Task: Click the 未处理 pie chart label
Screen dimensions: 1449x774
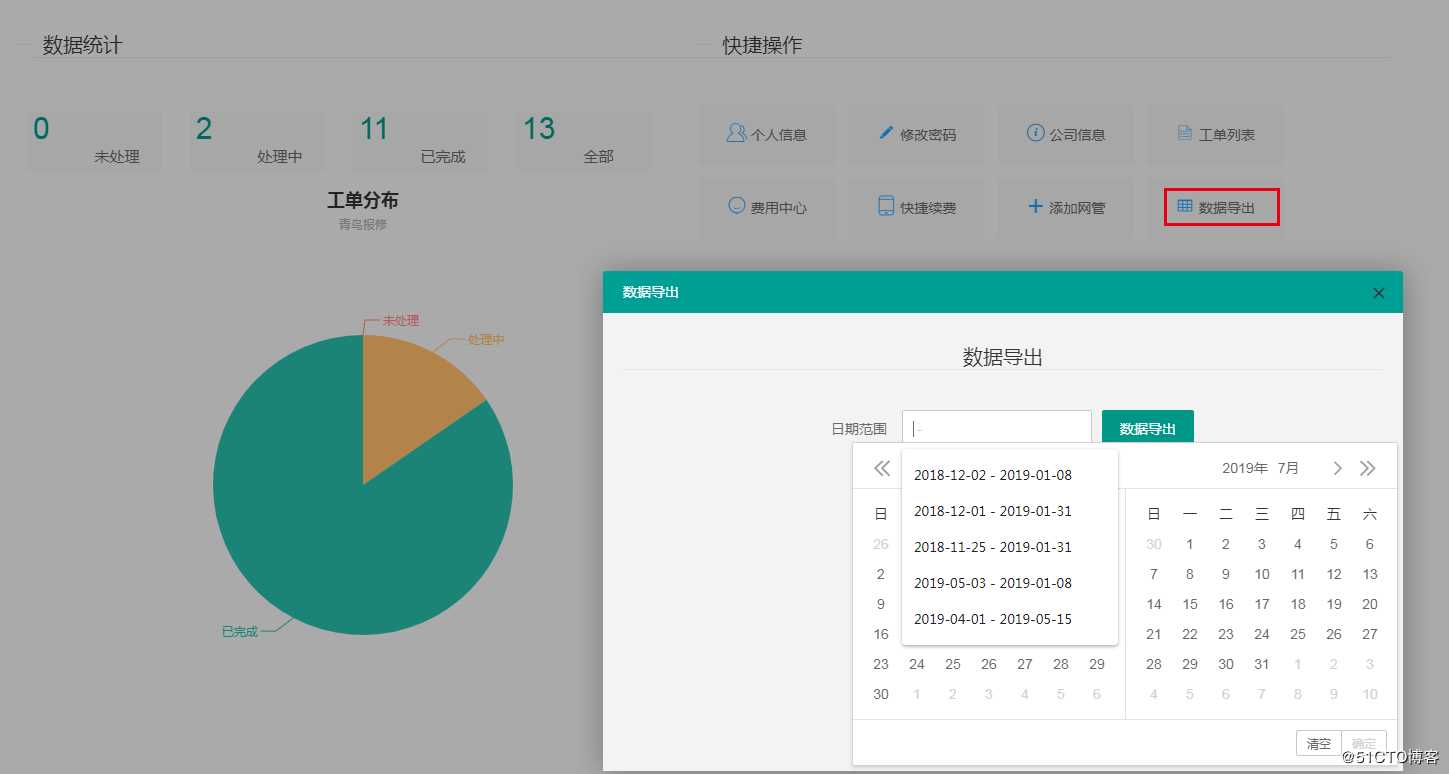Action: tap(401, 321)
